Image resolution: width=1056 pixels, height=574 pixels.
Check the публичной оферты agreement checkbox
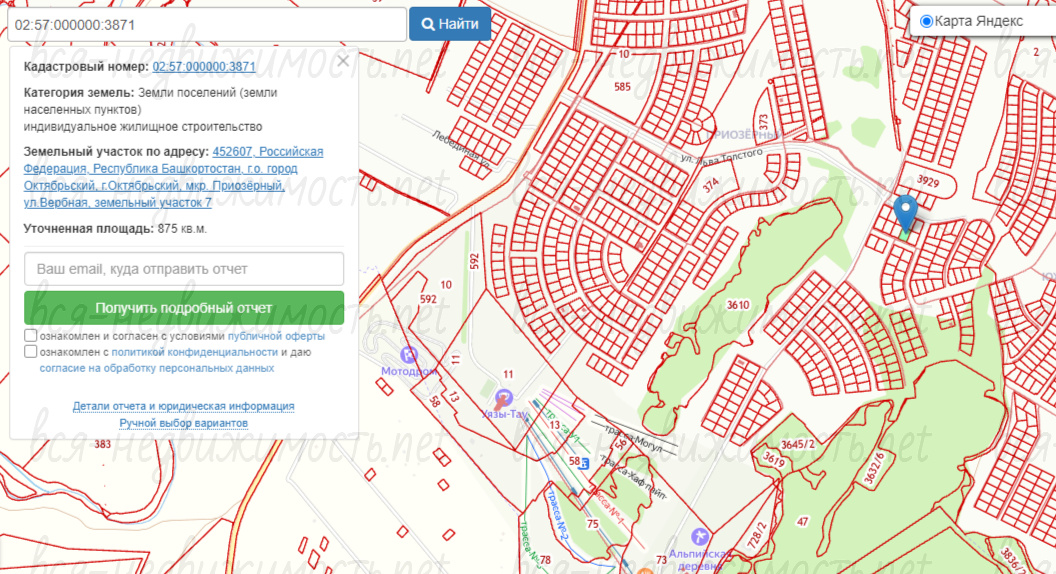point(31,336)
